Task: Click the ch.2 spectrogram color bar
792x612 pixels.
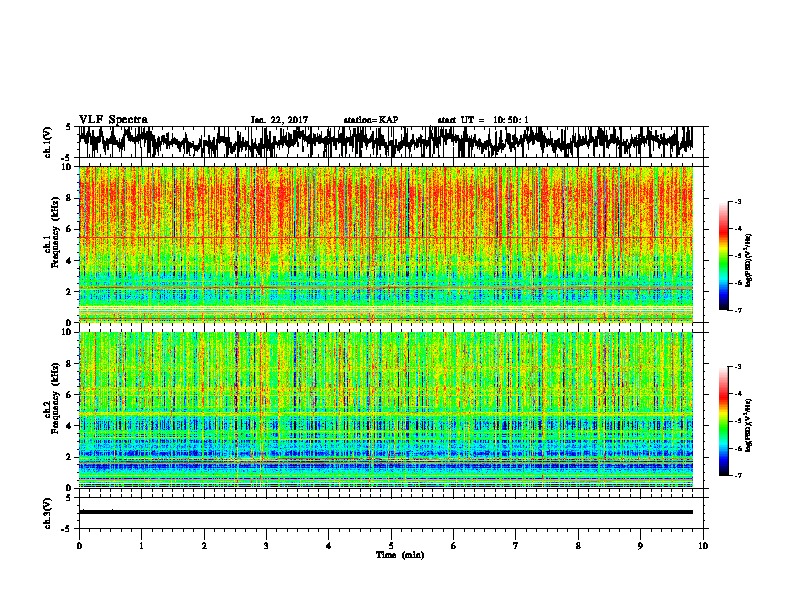Action: pyautogui.click(x=724, y=421)
